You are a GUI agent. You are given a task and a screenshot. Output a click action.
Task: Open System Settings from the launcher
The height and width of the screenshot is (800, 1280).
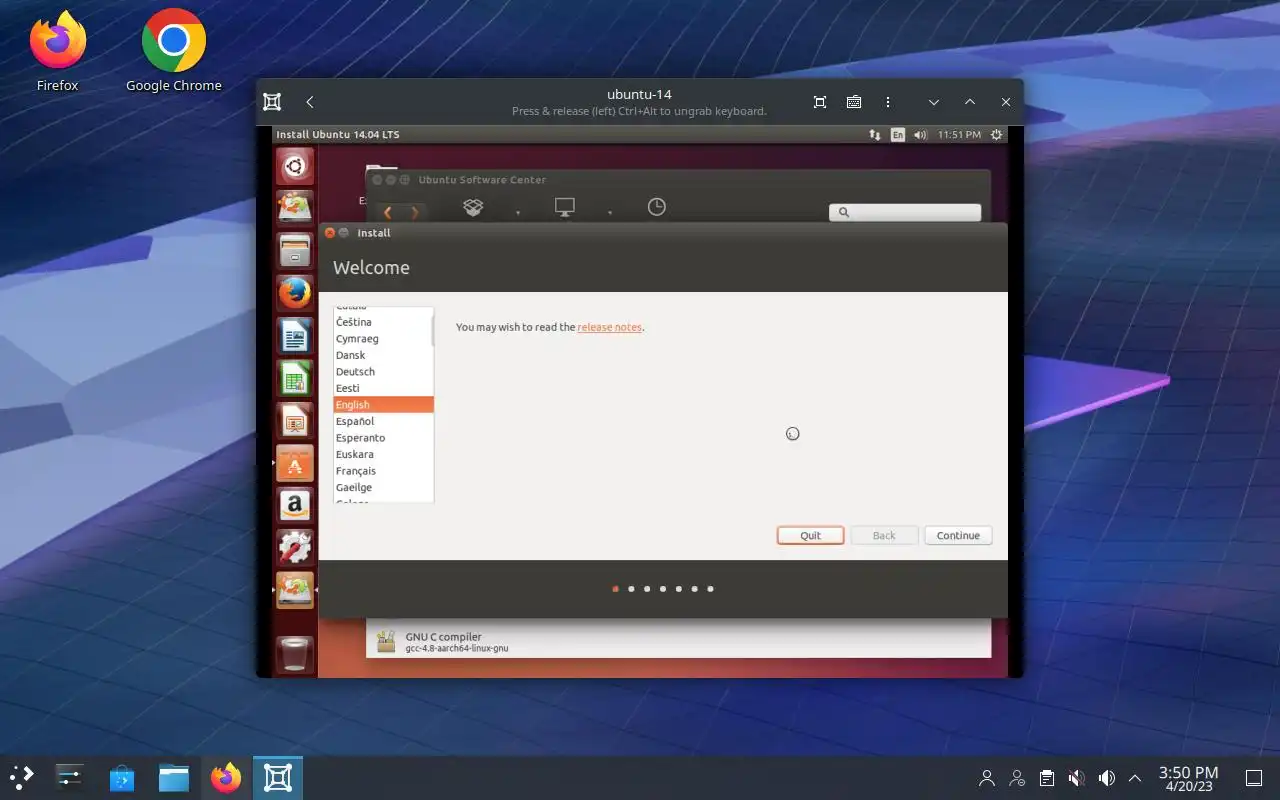295,547
